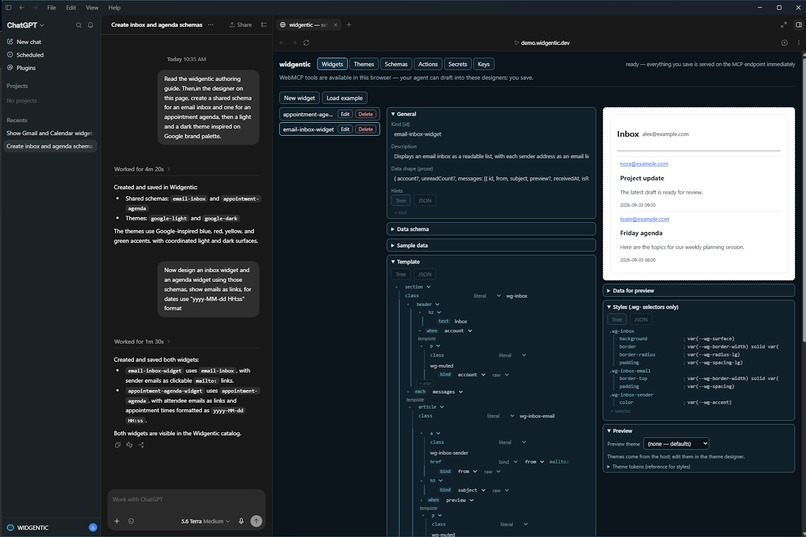Expand the browser panel to fullscreen

tap(784, 25)
